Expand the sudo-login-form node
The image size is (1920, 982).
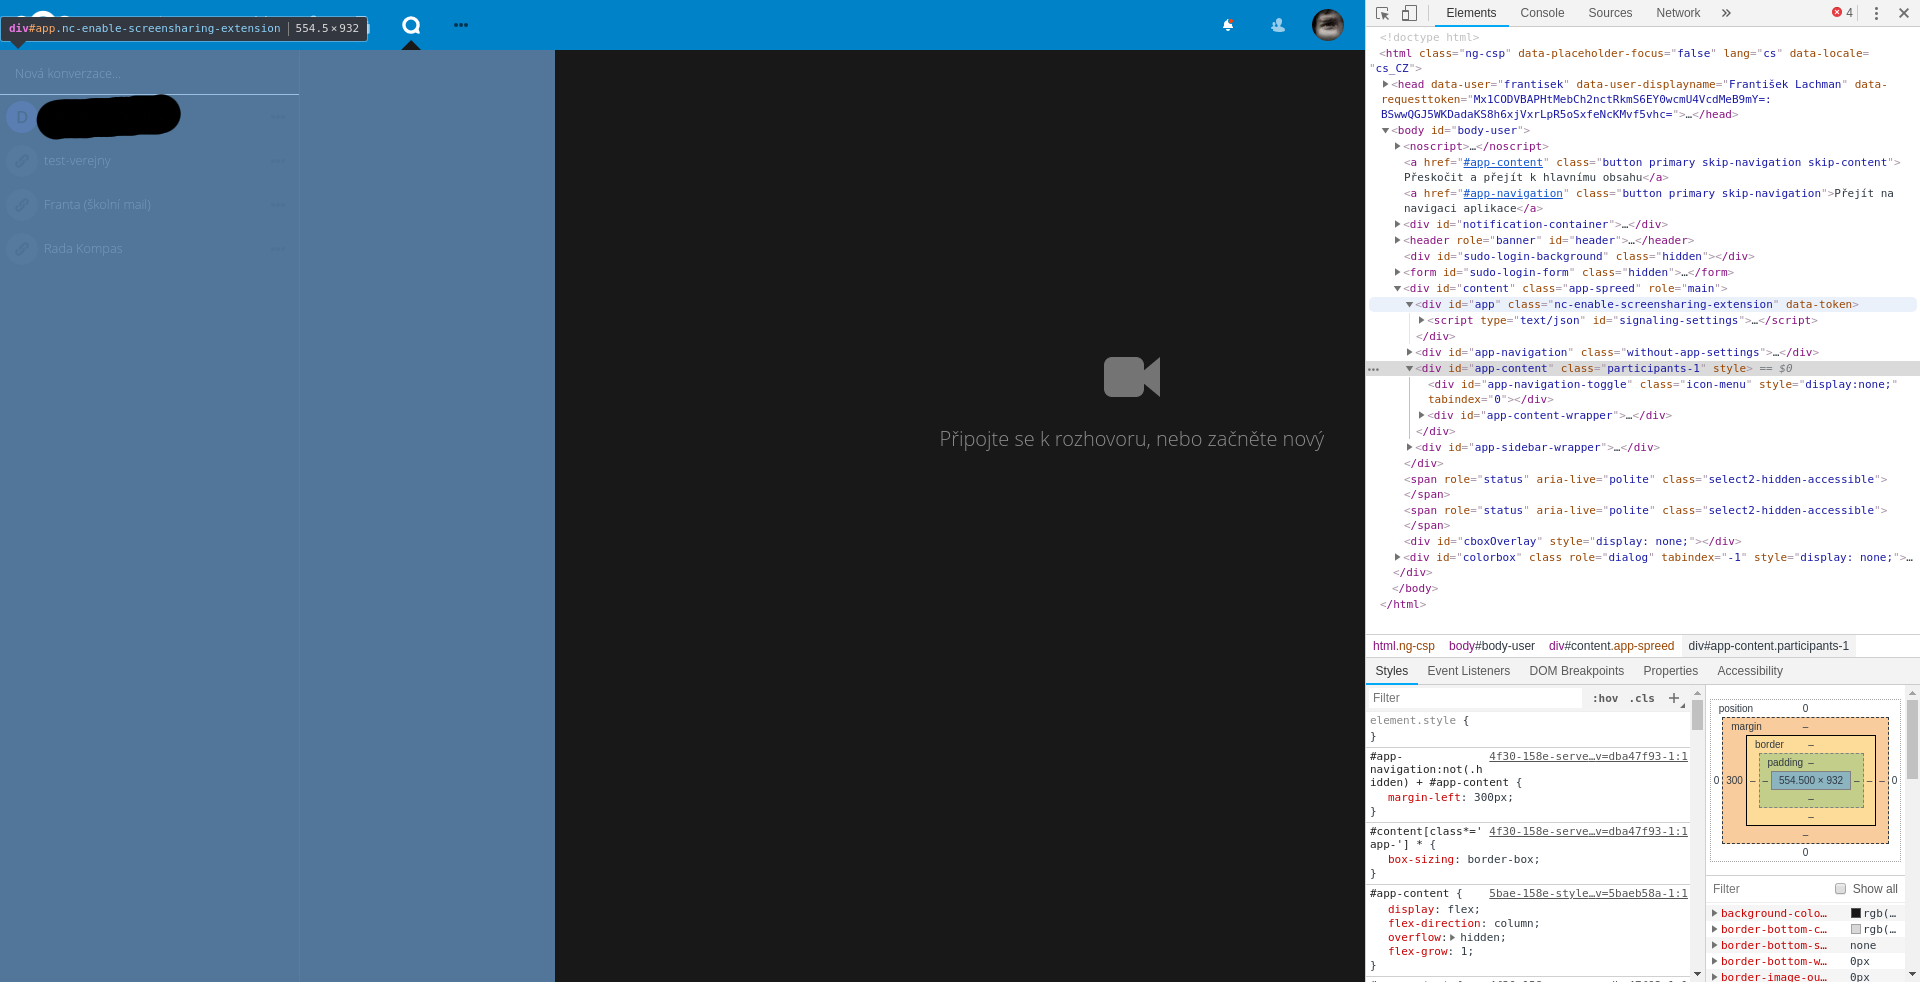[x=1397, y=272]
